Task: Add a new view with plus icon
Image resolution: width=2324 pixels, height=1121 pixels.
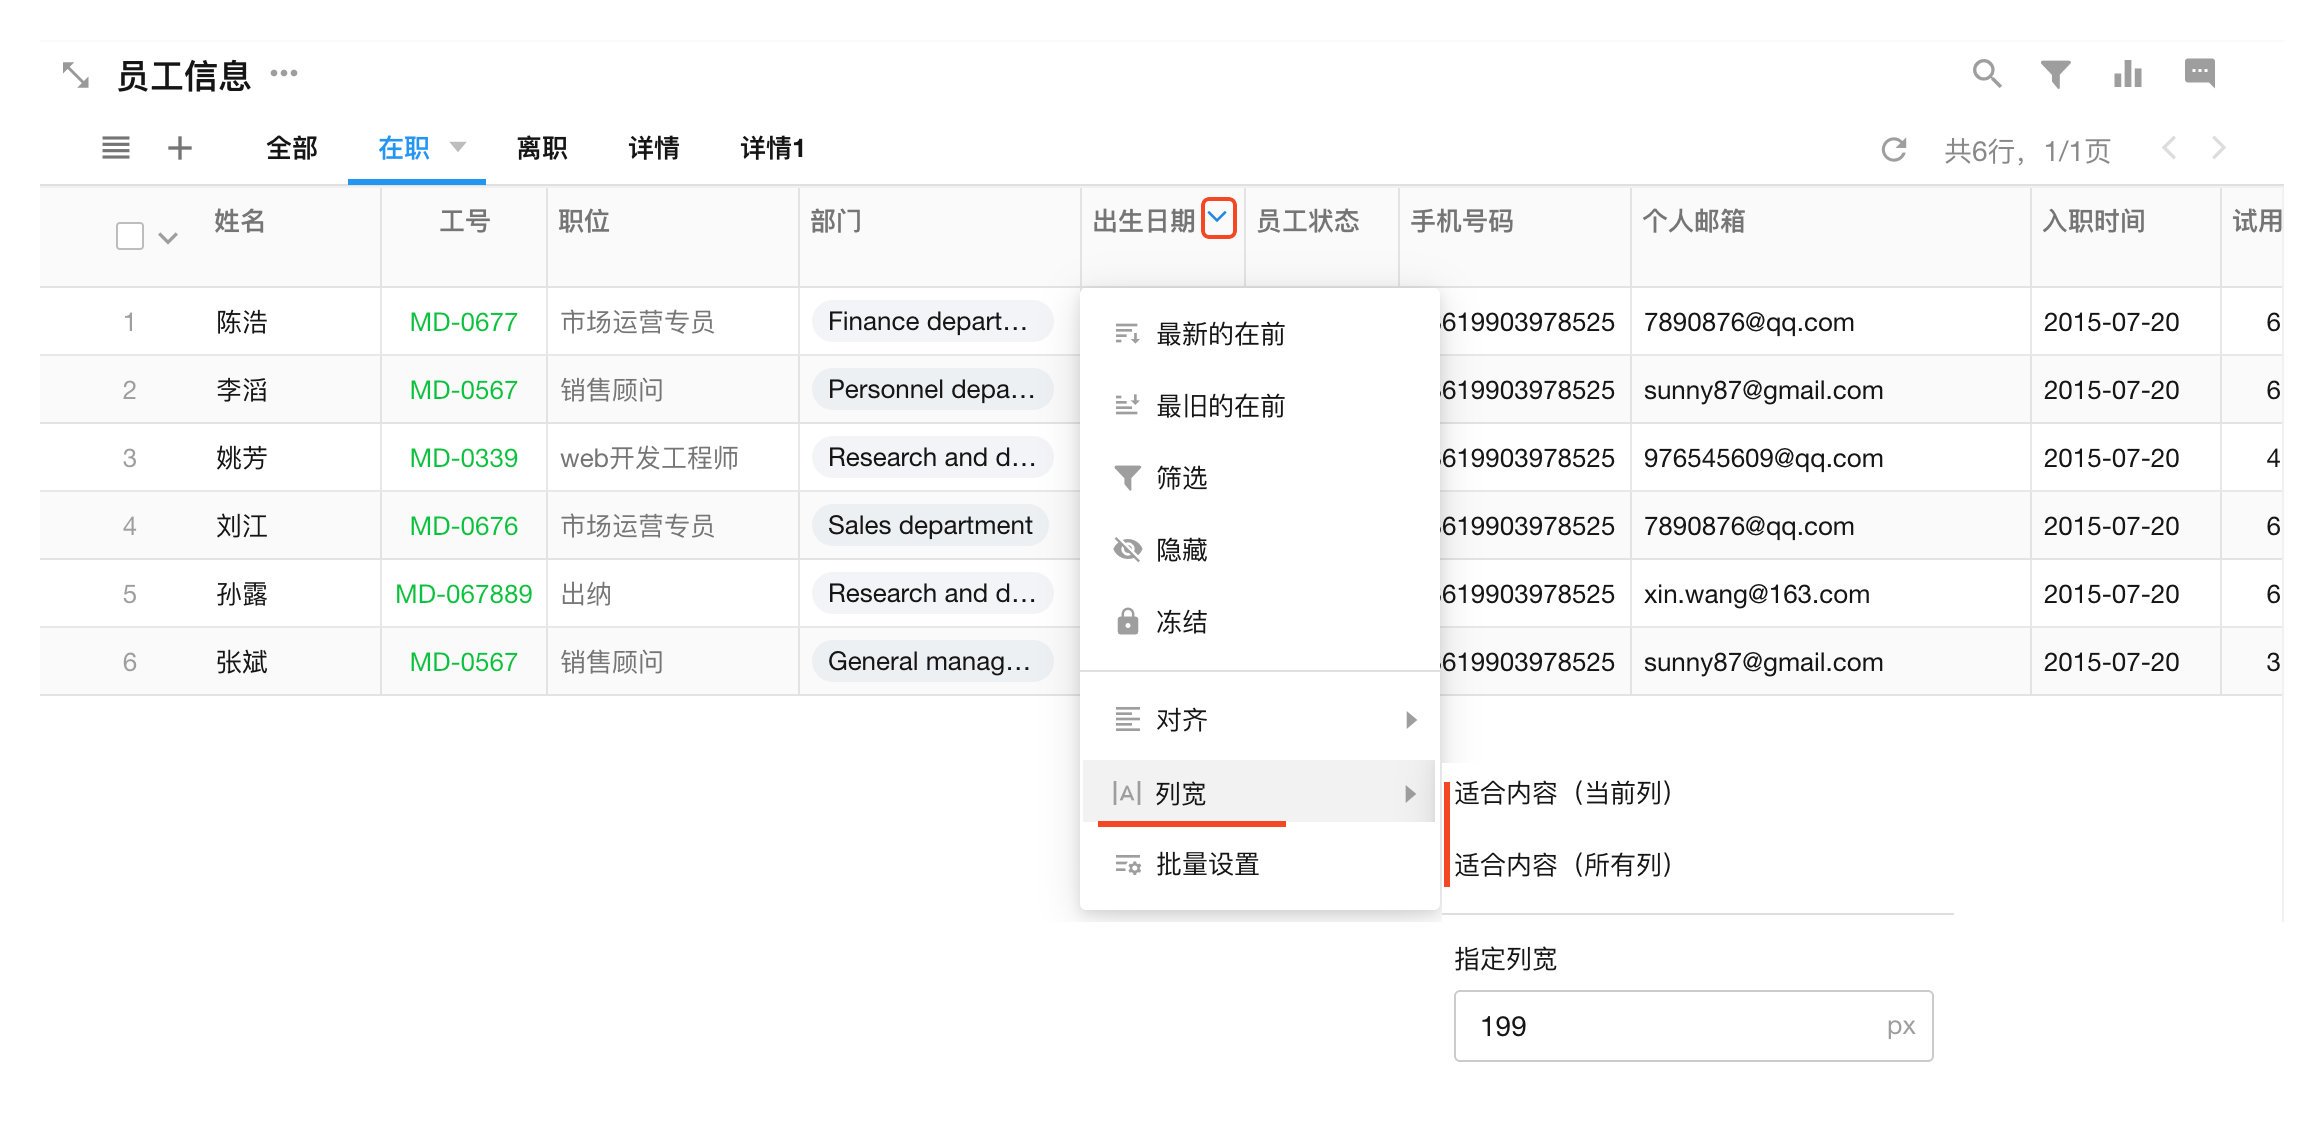Action: (x=180, y=148)
